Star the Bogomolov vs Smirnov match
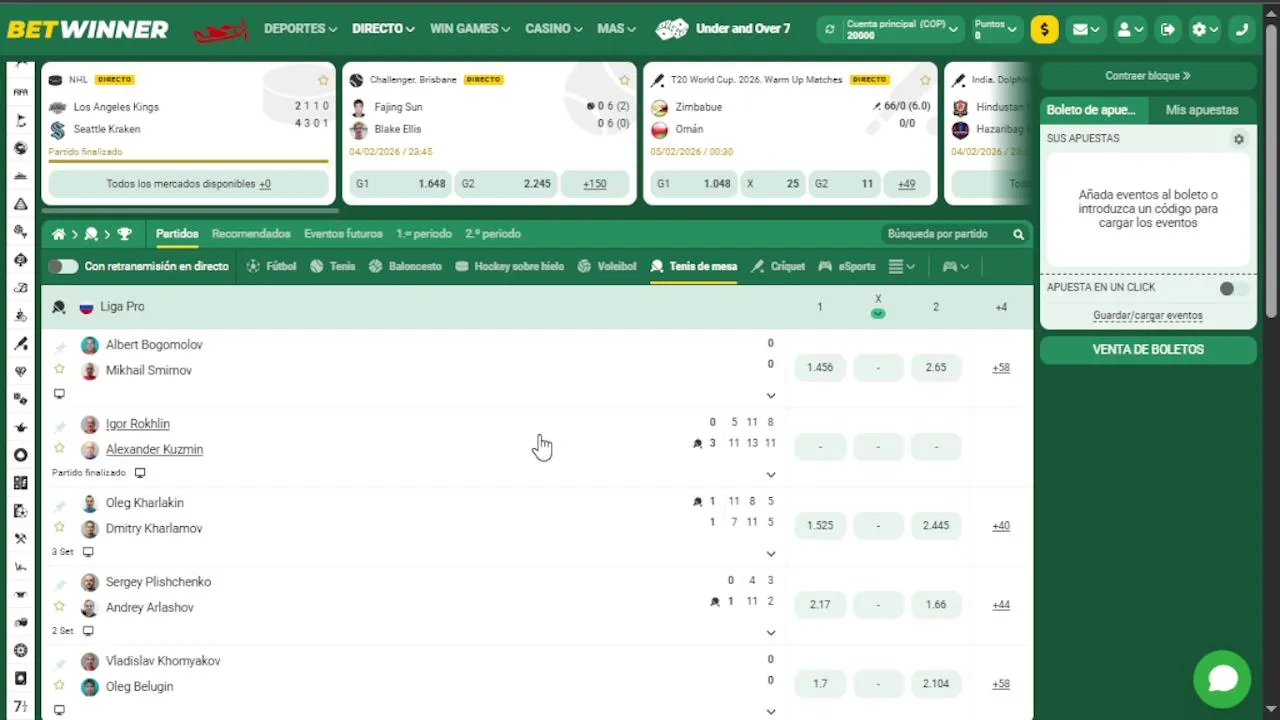 59,369
